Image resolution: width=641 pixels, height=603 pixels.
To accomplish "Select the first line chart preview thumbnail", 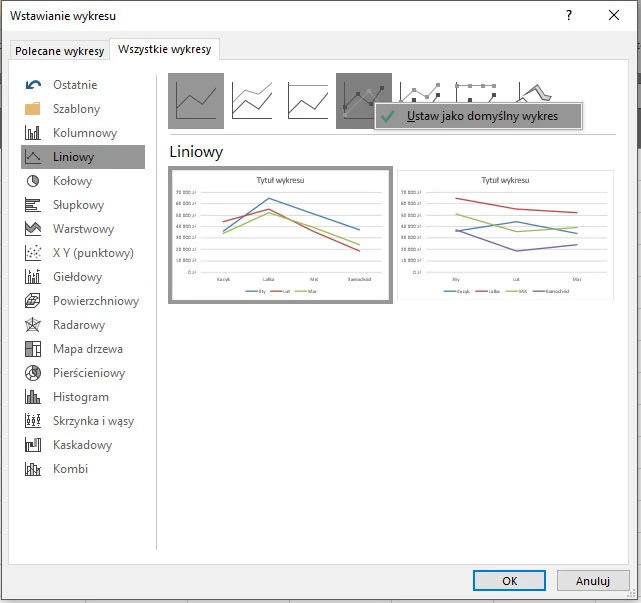I will tap(280, 235).
